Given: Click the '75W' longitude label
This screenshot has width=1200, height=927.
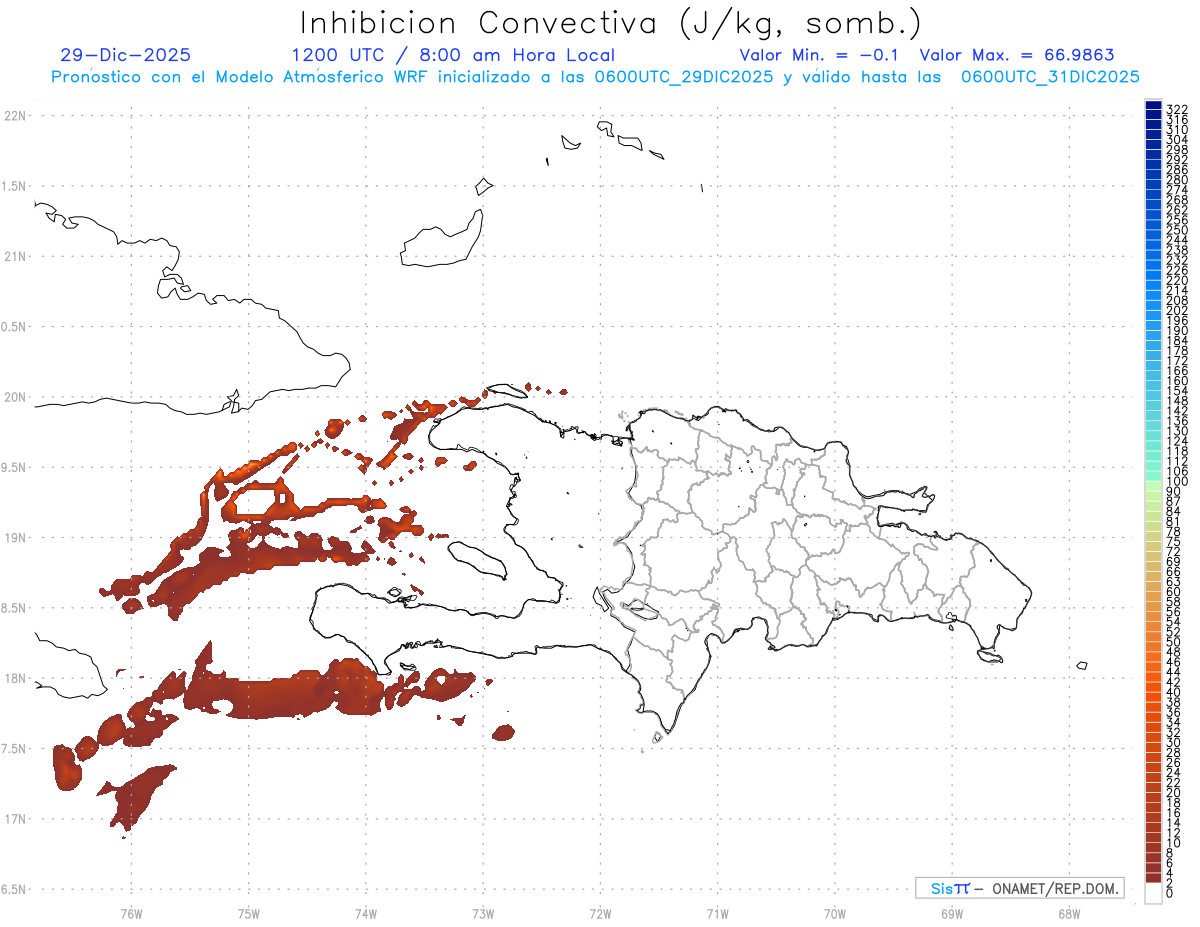Looking at the screenshot, I should tap(248, 913).
